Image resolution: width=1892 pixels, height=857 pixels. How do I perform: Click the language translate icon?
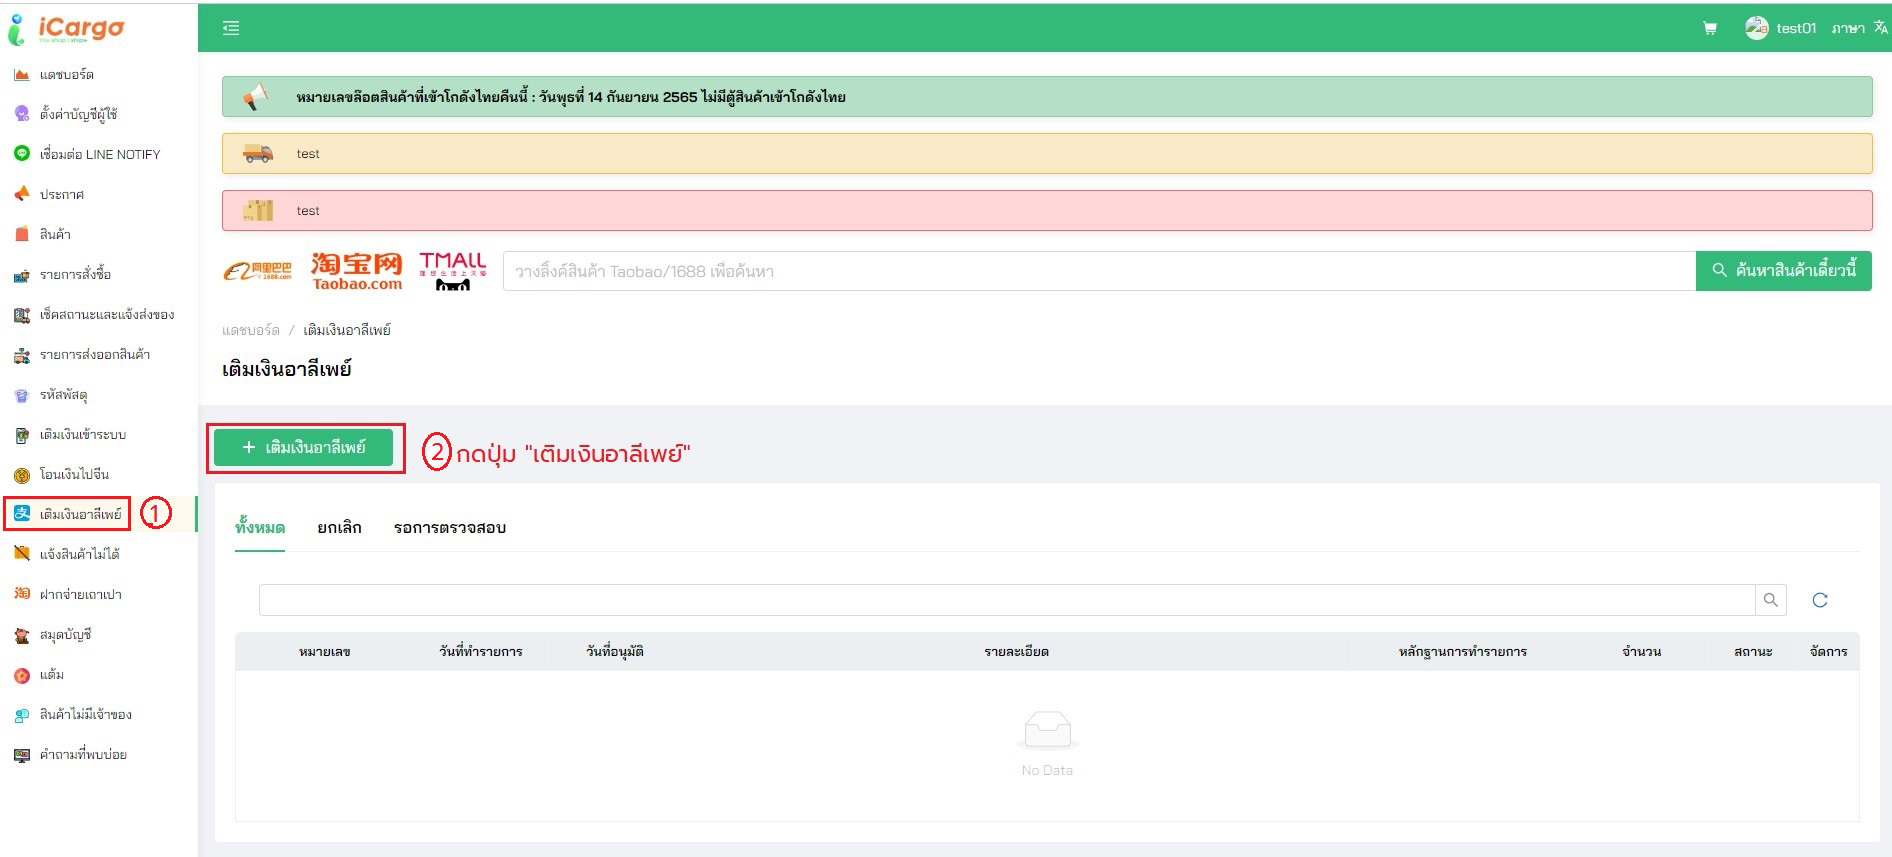pos(1881,28)
